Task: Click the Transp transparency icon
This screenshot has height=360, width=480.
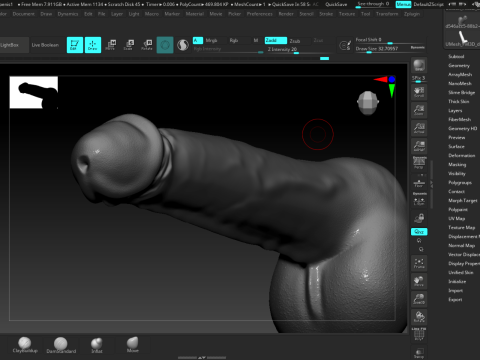Action: [x=419, y=353]
